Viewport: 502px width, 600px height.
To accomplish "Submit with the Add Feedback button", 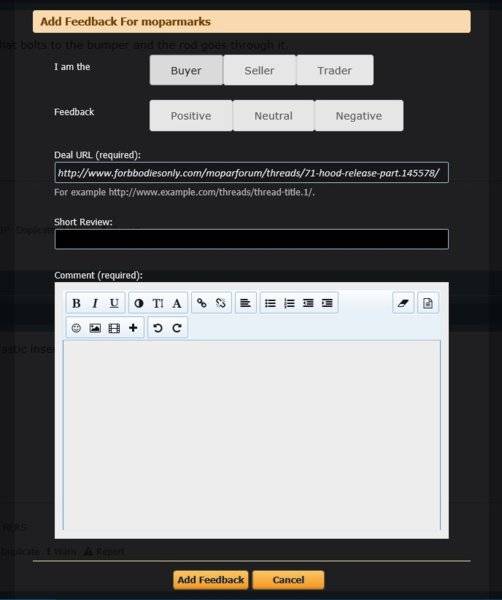I will (x=211, y=580).
